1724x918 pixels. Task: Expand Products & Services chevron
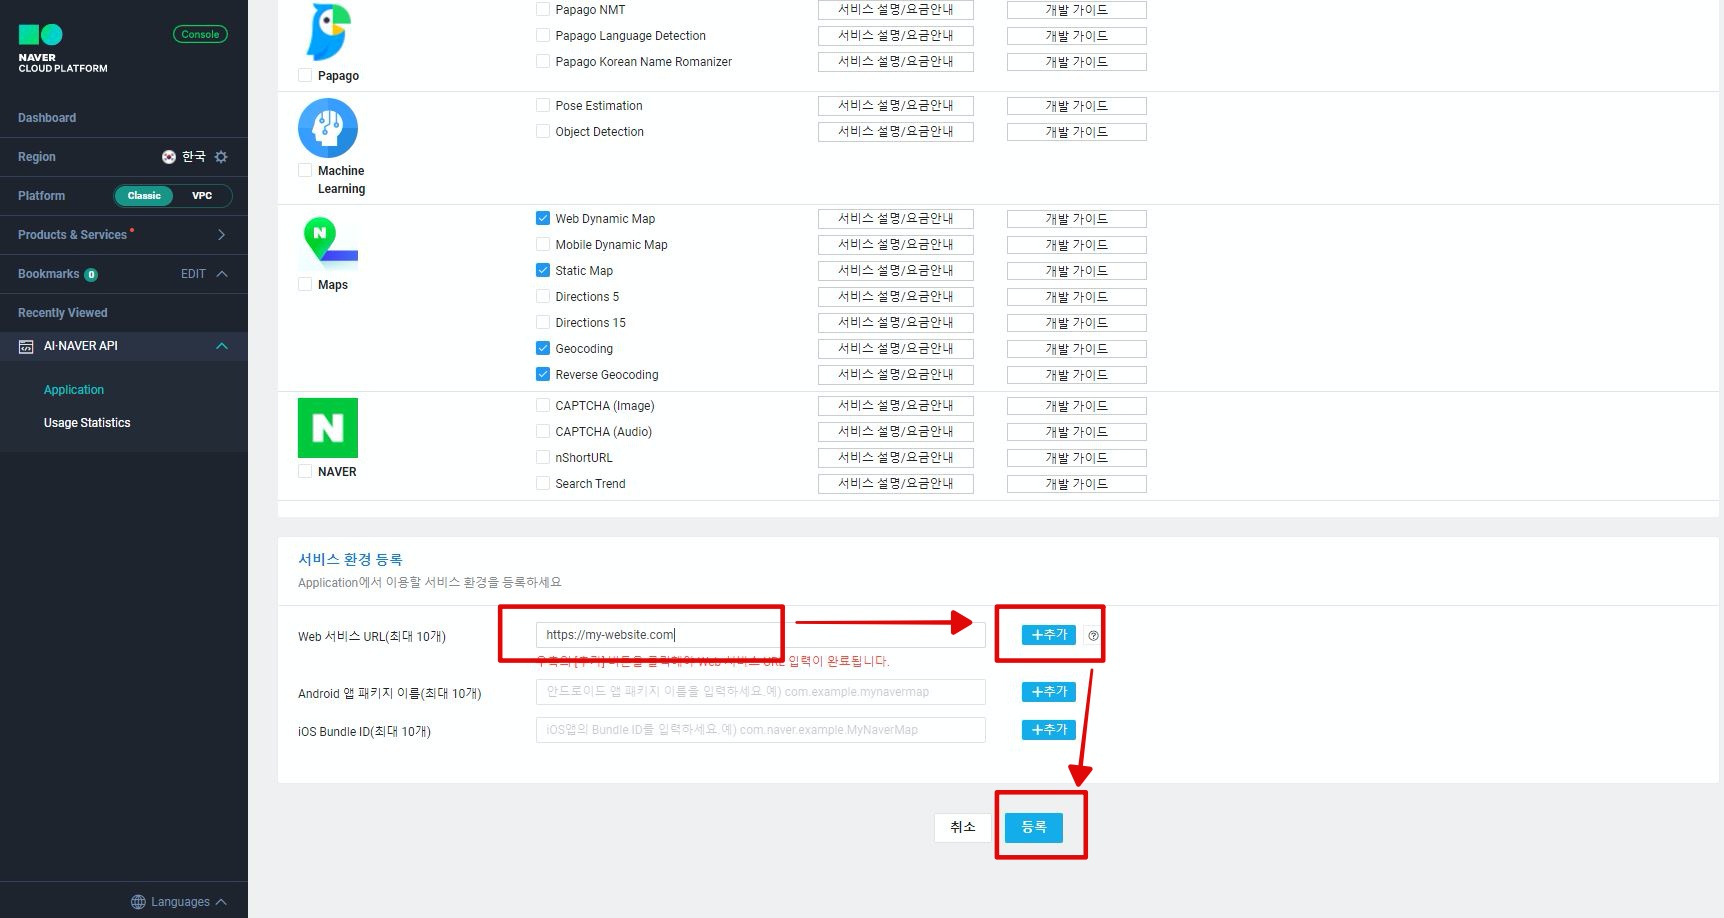tap(221, 235)
